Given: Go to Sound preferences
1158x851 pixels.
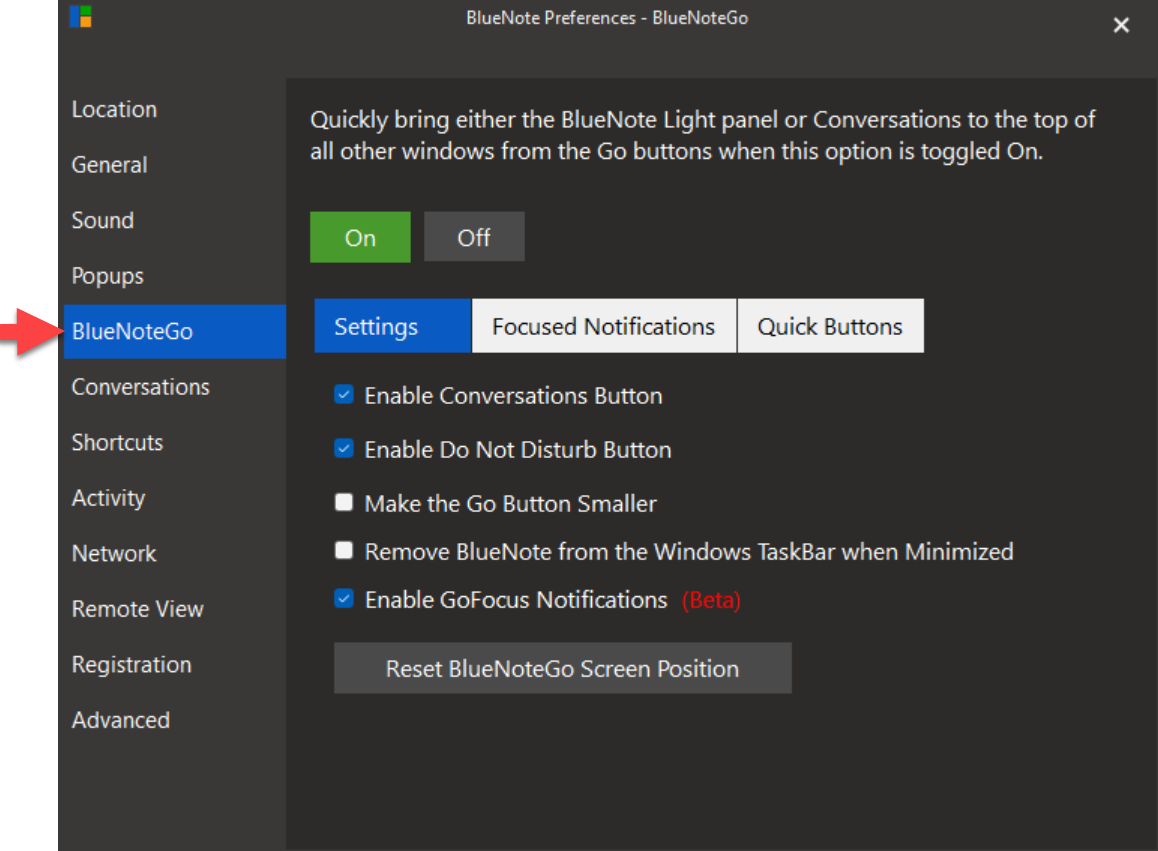Looking at the screenshot, I should (x=103, y=220).
